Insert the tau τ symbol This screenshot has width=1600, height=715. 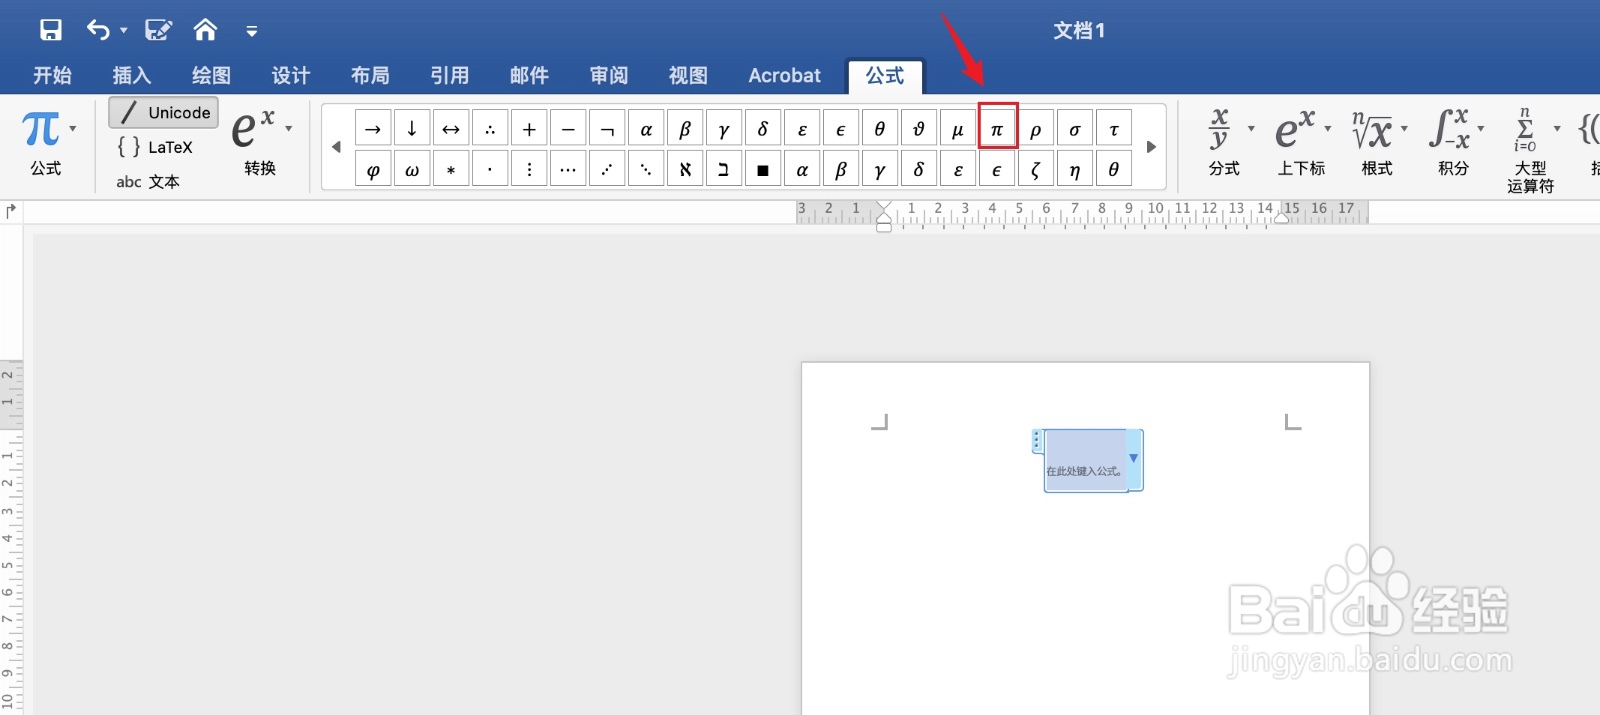(1114, 129)
